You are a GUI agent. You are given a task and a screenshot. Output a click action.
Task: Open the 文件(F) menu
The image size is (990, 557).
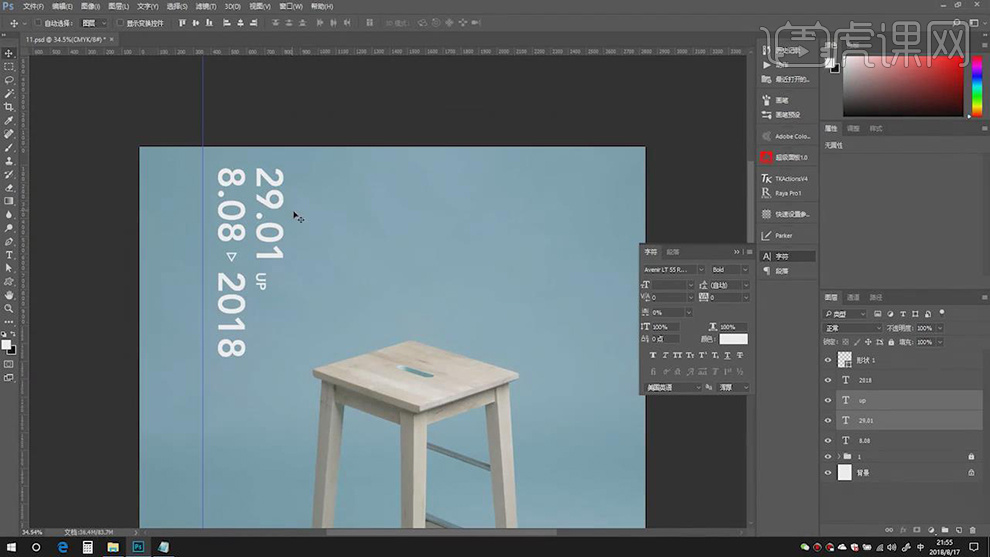33,6
